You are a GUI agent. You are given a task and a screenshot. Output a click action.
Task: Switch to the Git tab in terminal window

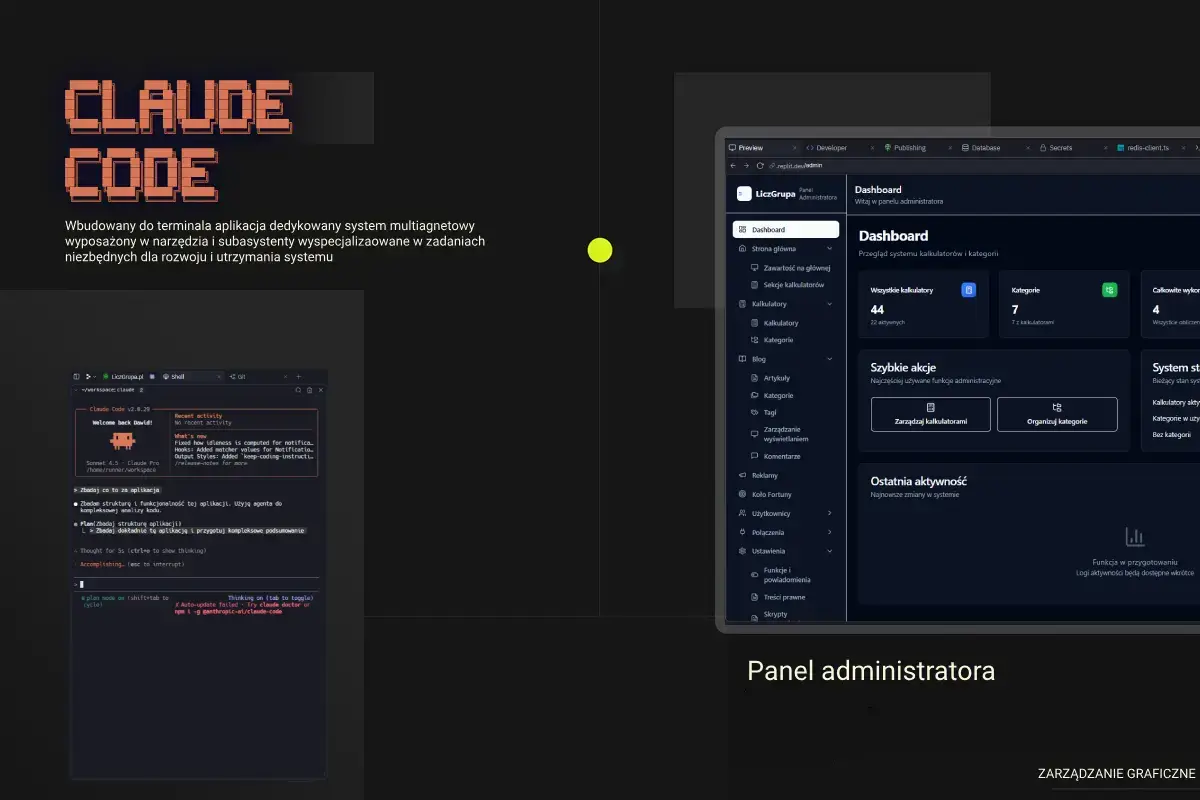pyautogui.click(x=238, y=377)
